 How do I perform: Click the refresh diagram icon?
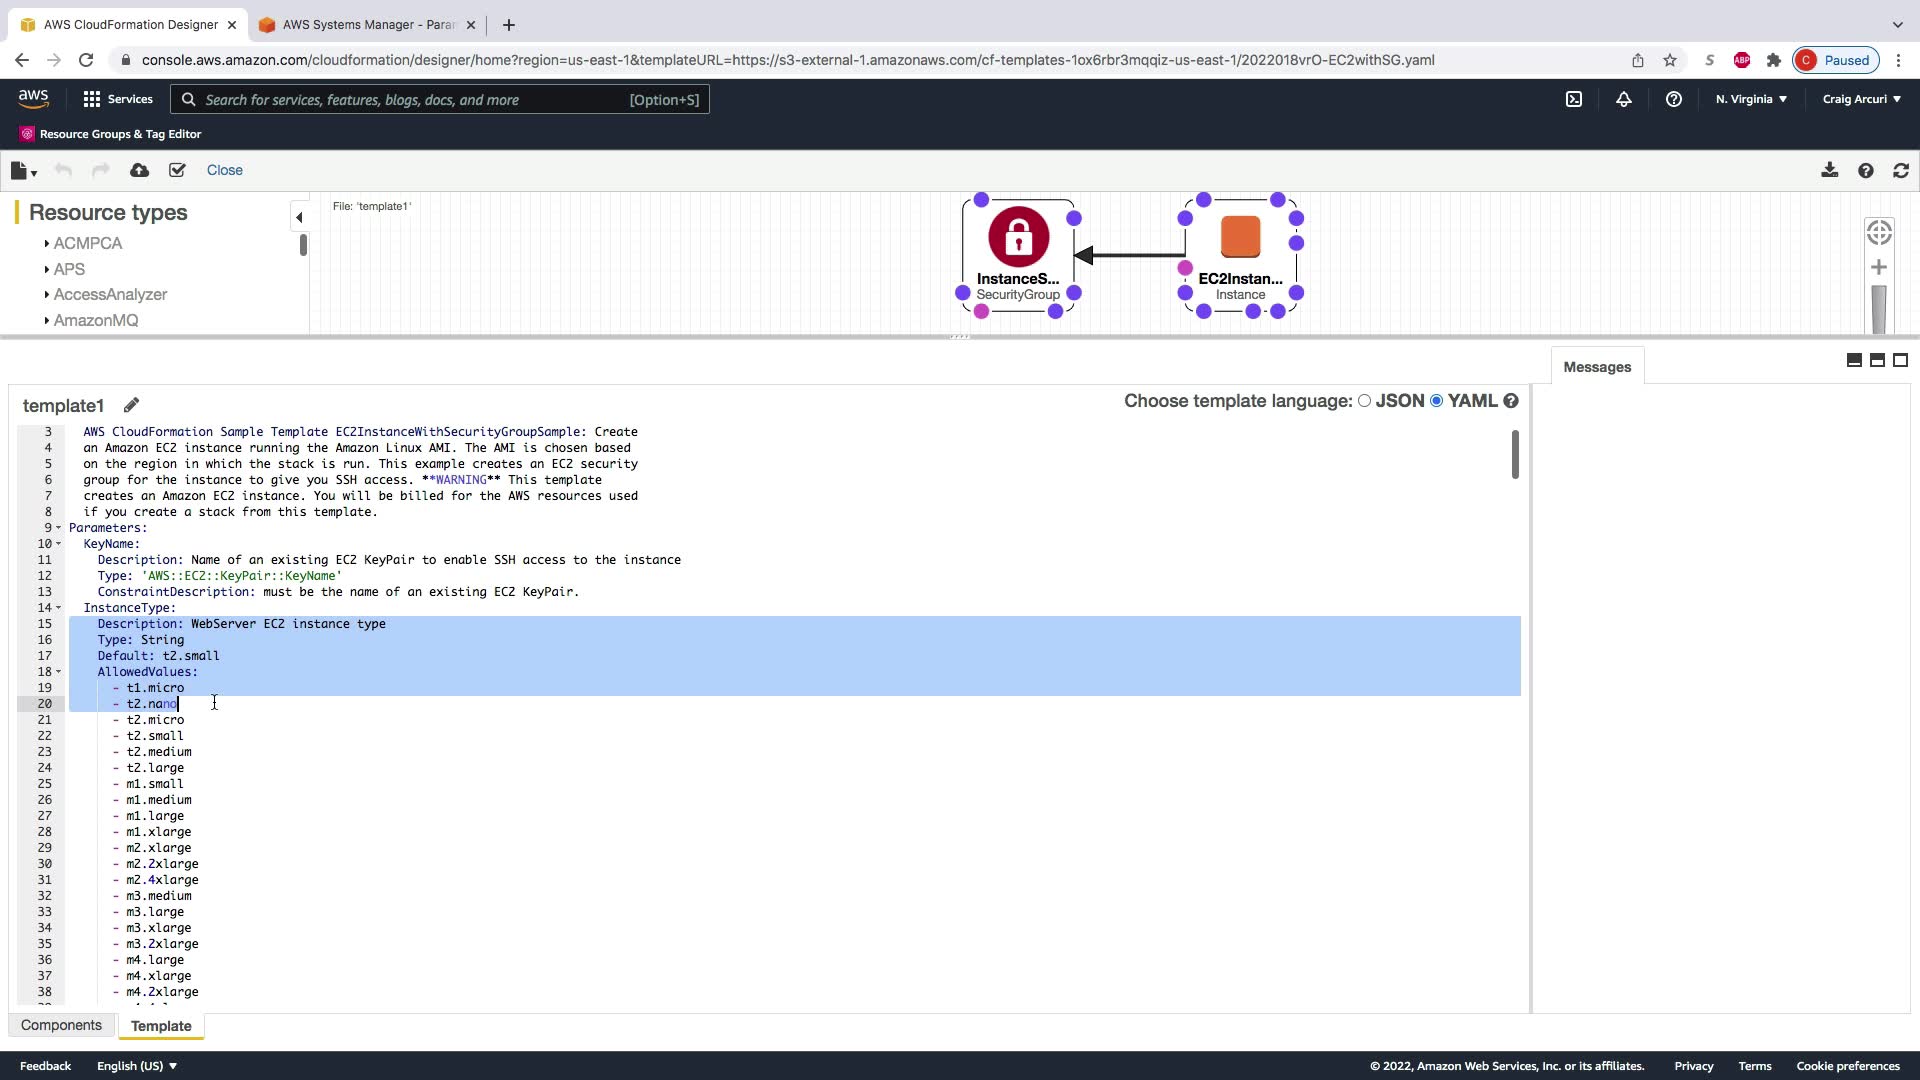(1901, 171)
